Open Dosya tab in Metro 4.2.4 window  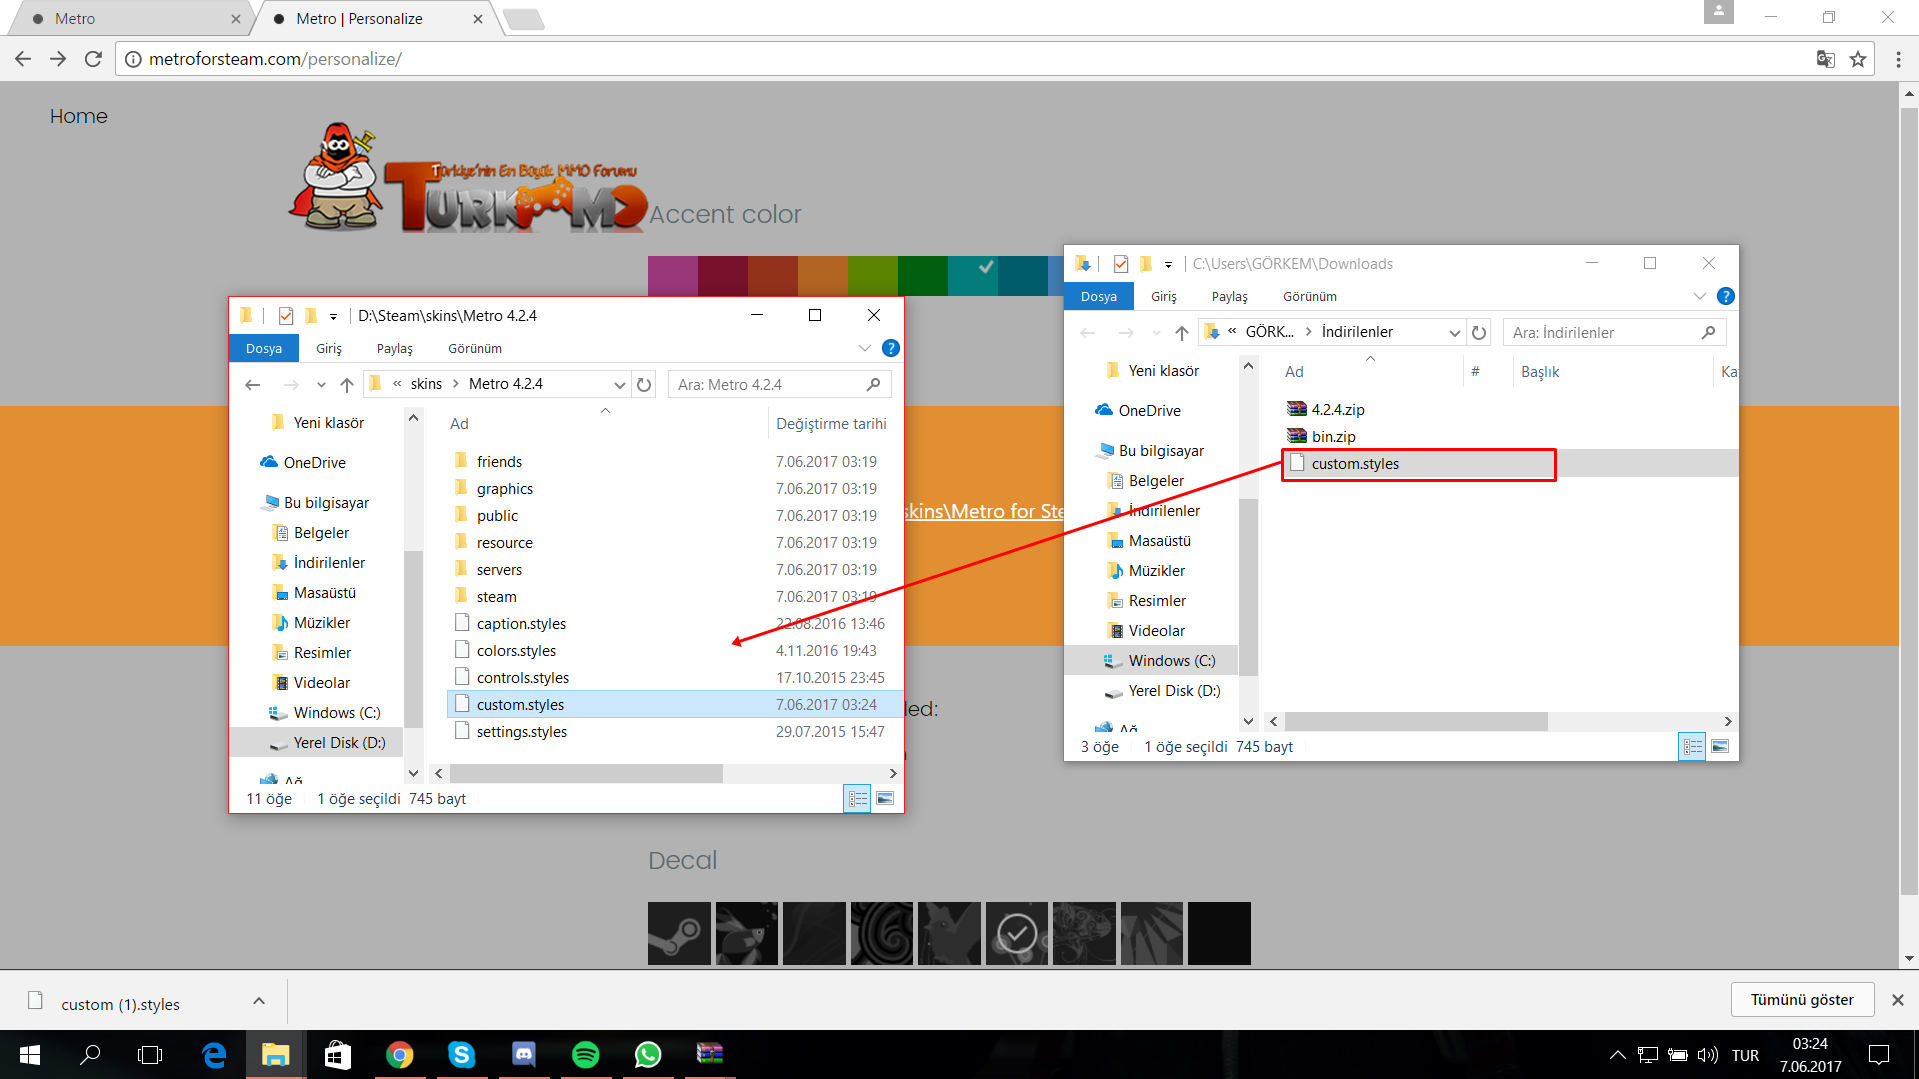(x=264, y=348)
